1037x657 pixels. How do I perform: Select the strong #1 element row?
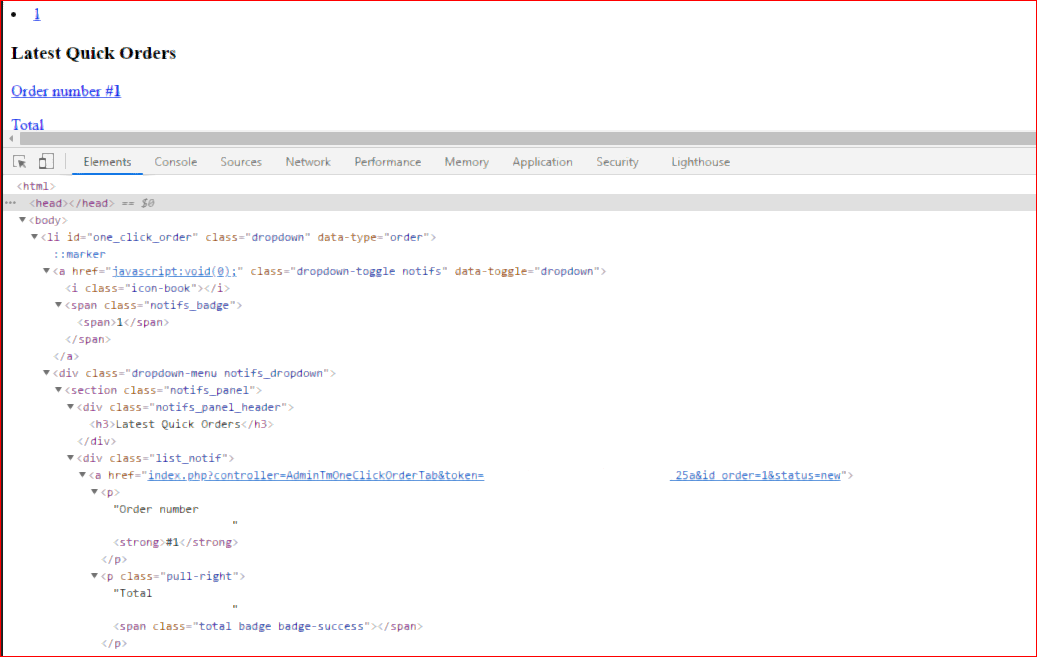pos(176,543)
